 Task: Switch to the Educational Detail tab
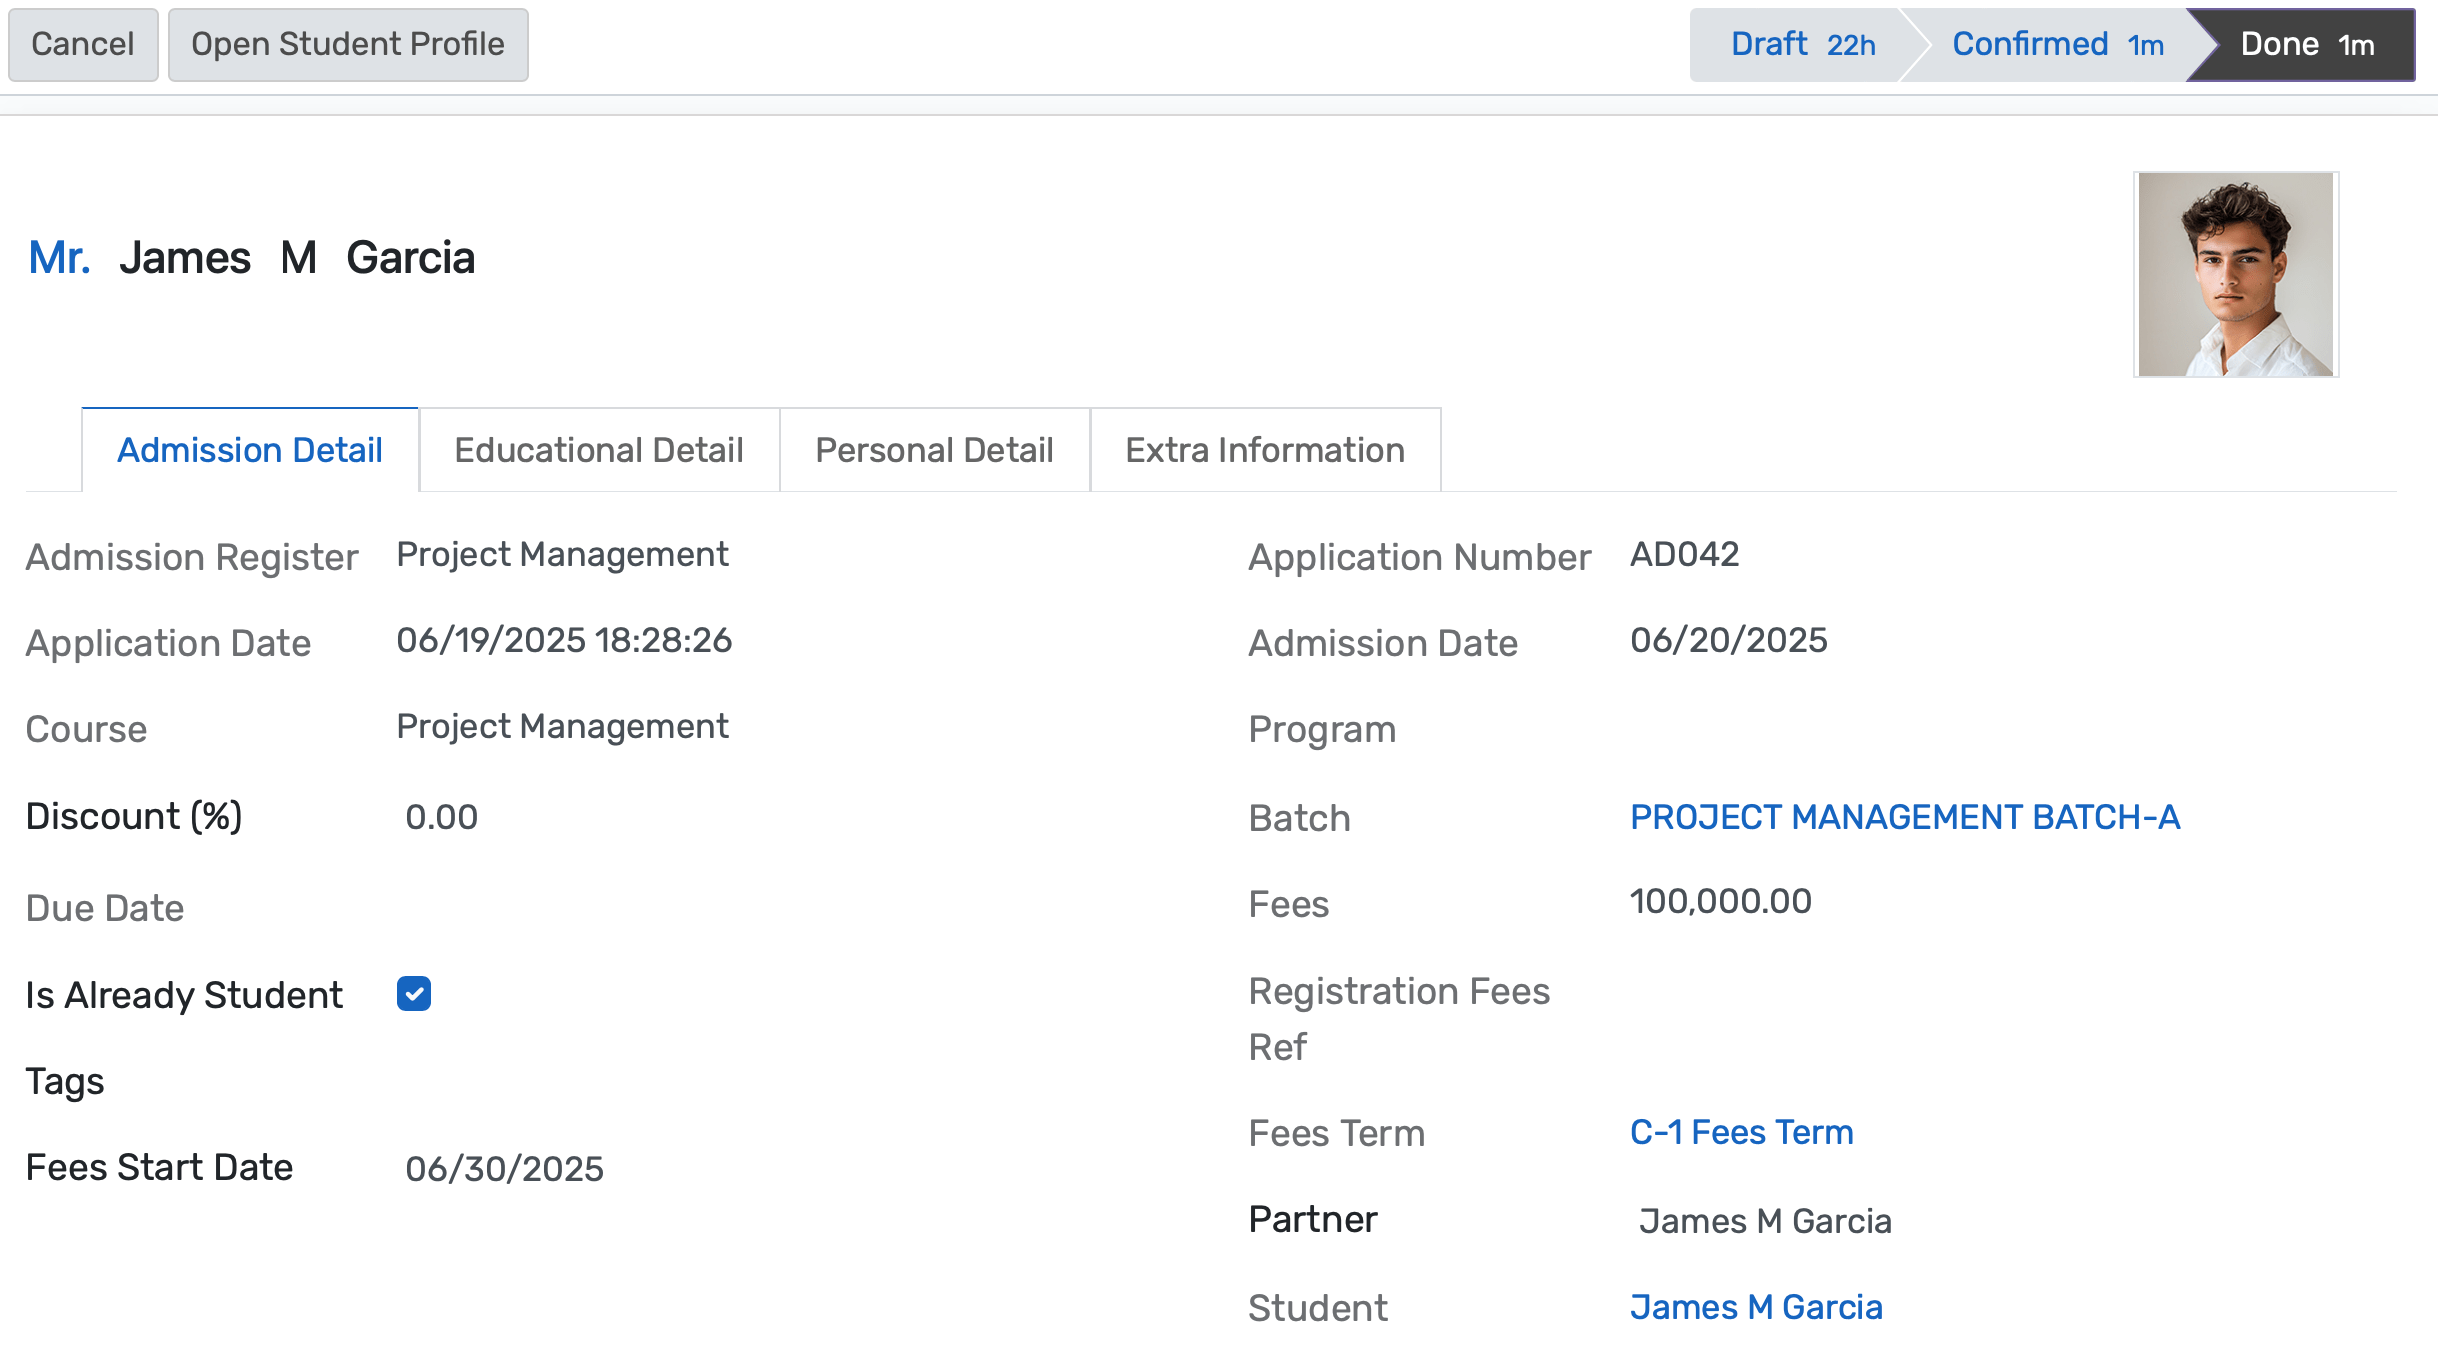point(598,450)
